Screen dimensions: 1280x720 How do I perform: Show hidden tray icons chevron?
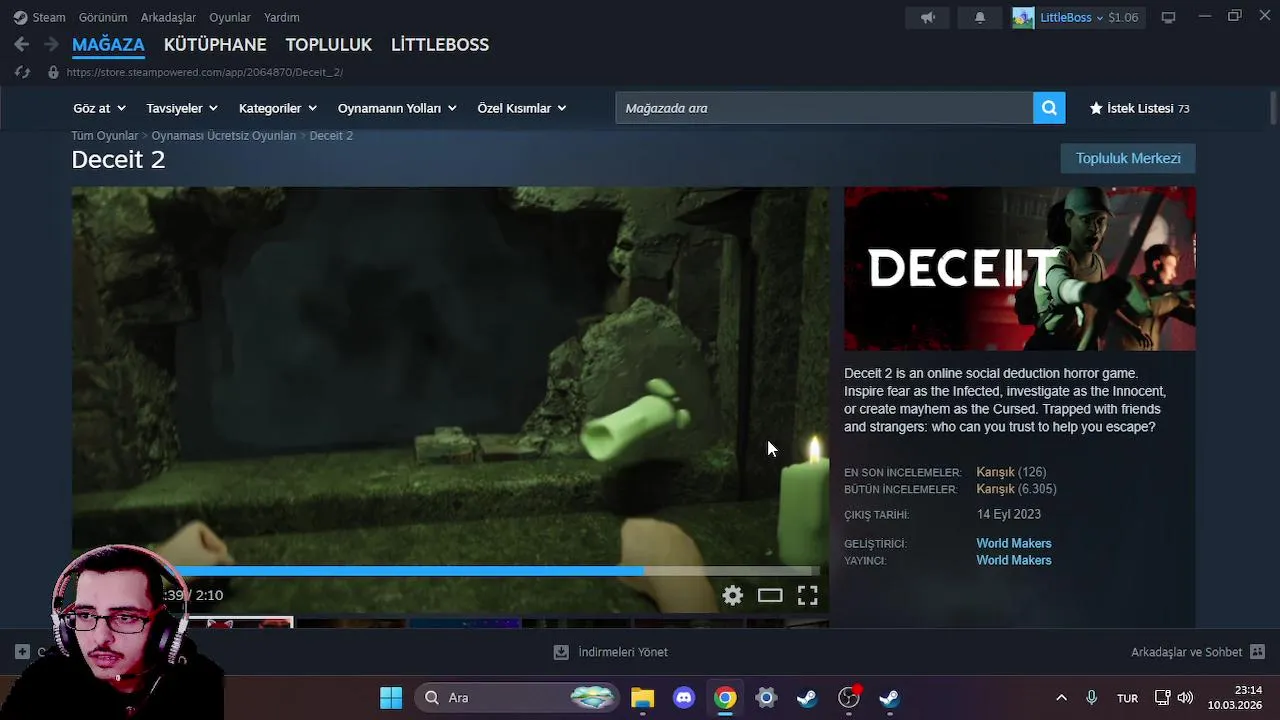(x=1061, y=697)
